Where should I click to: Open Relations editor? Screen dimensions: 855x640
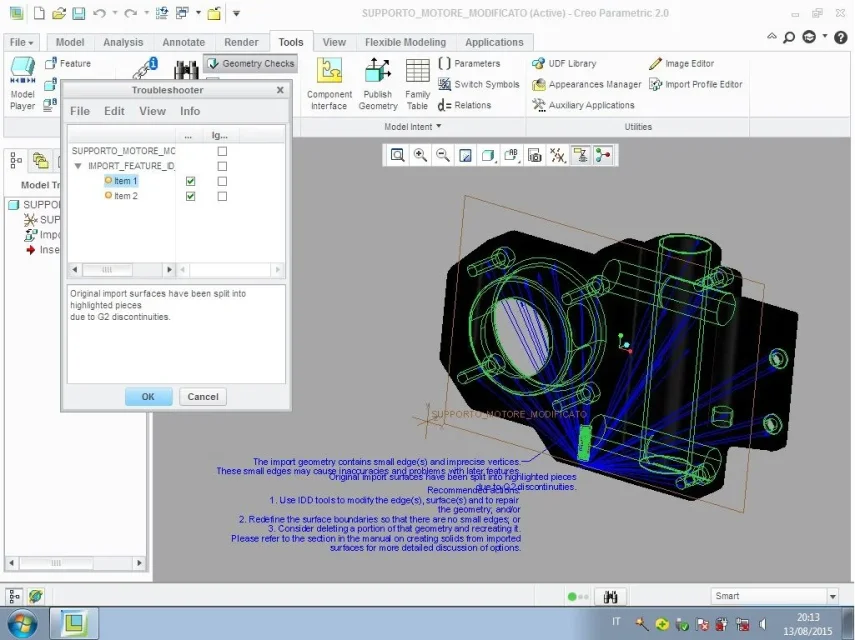[465, 105]
